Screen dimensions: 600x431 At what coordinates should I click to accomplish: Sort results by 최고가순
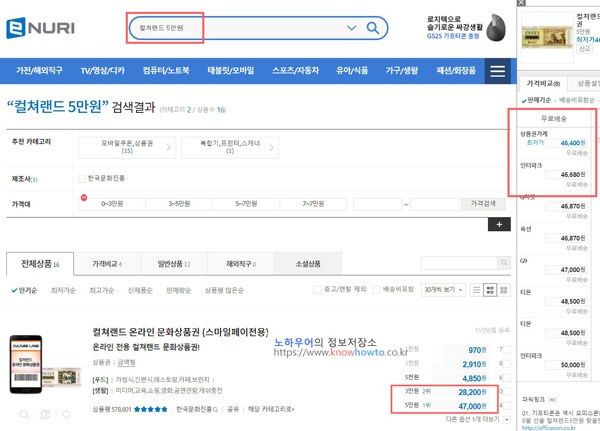[x=102, y=291]
